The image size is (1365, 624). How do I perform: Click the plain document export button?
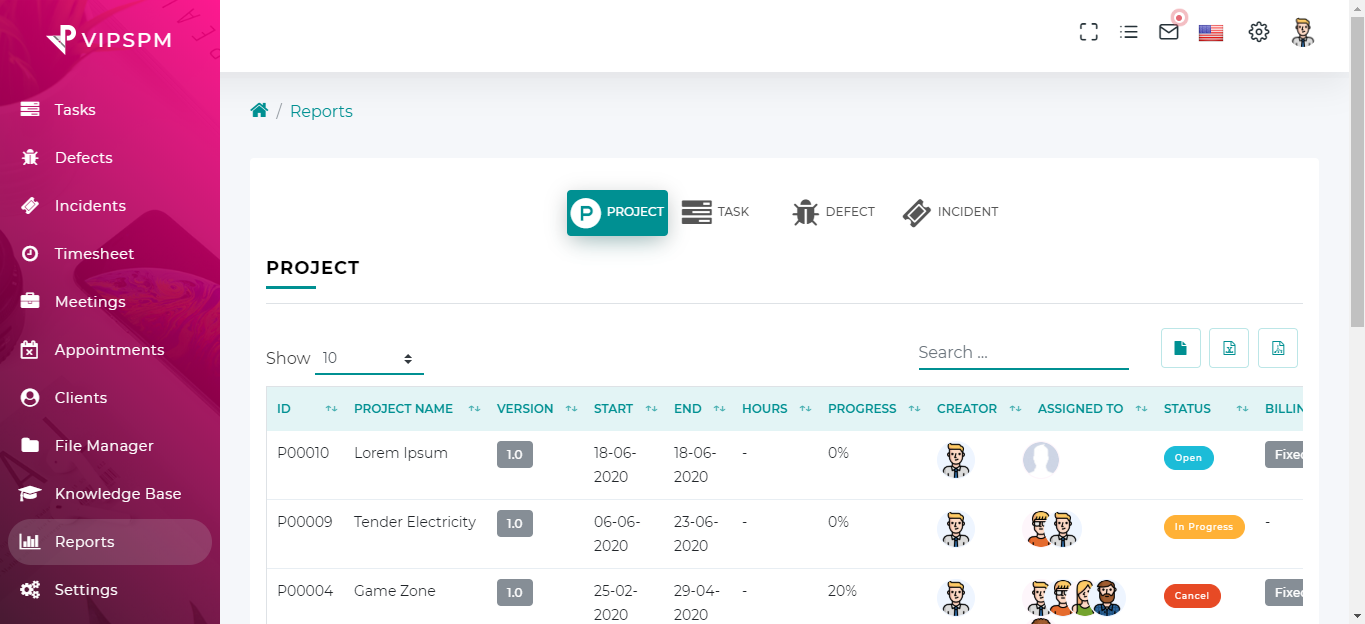(1181, 348)
